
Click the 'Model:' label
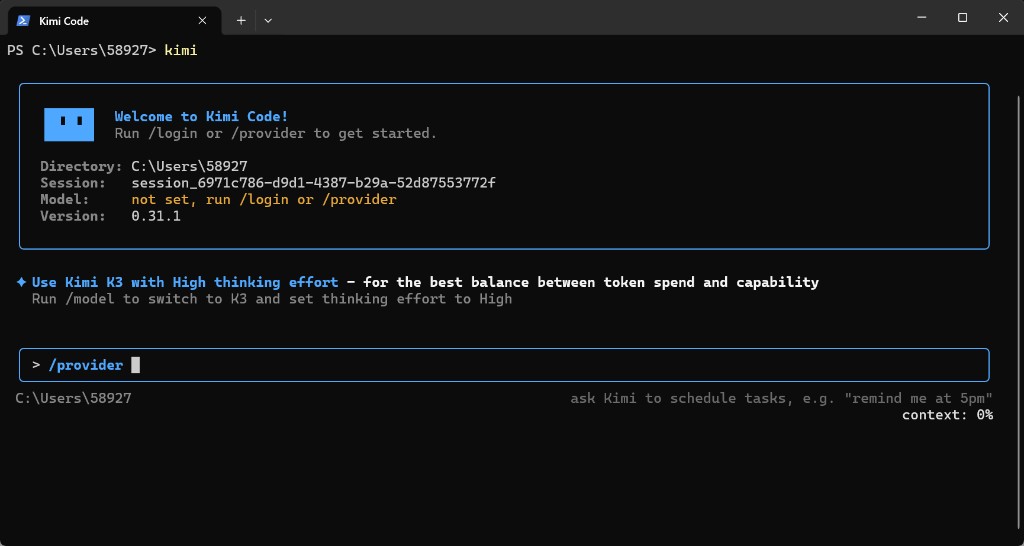65,199
